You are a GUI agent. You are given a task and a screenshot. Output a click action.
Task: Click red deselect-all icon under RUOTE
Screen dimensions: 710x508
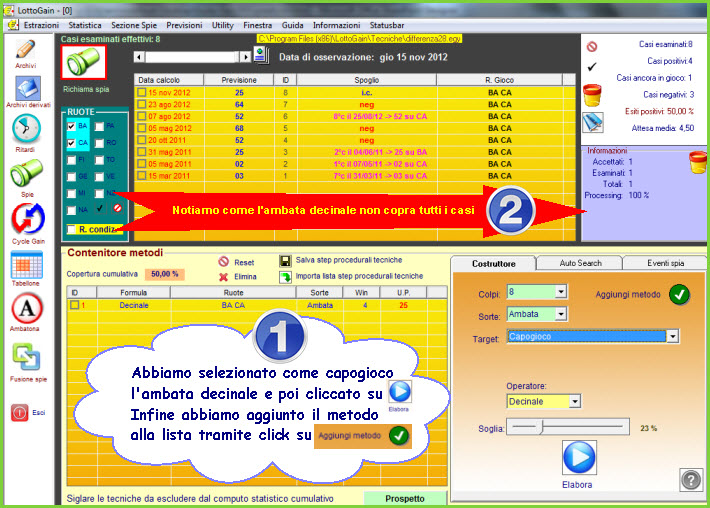pyautogui.click(x=117, y=208)
